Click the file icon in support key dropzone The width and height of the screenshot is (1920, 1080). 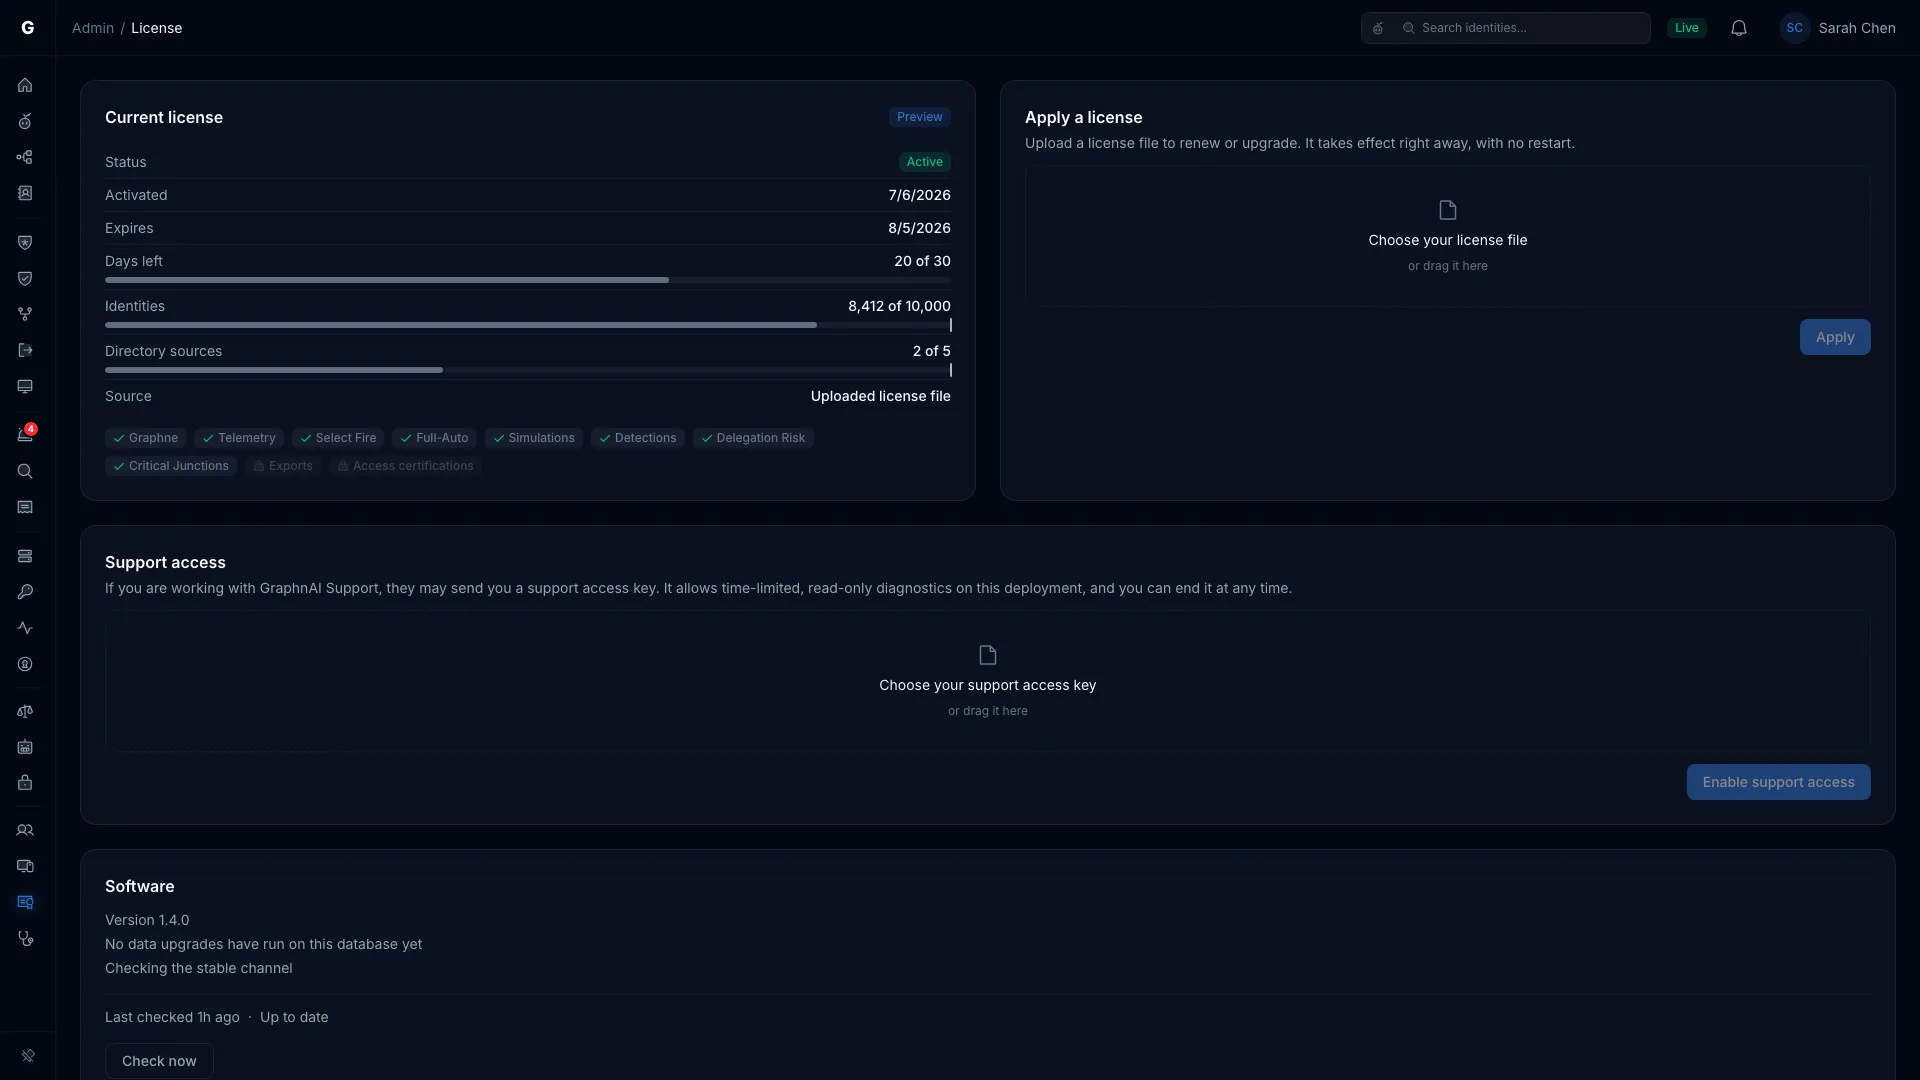(x=987, y=655)
